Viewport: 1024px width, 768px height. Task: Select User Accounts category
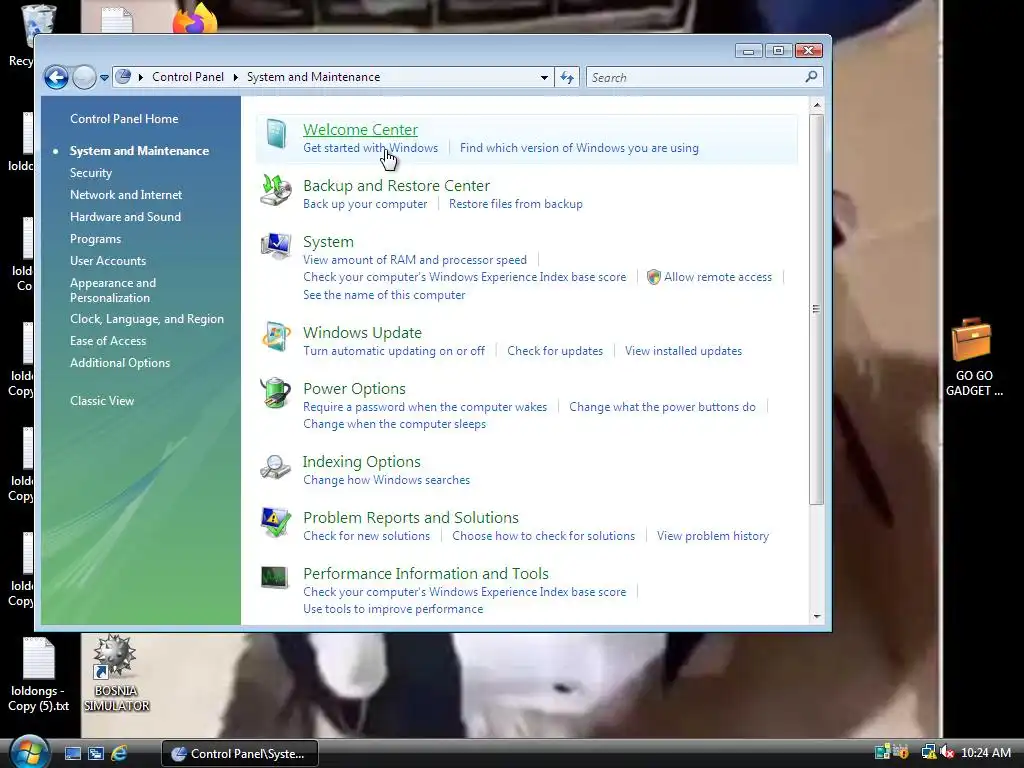point(108,261)
